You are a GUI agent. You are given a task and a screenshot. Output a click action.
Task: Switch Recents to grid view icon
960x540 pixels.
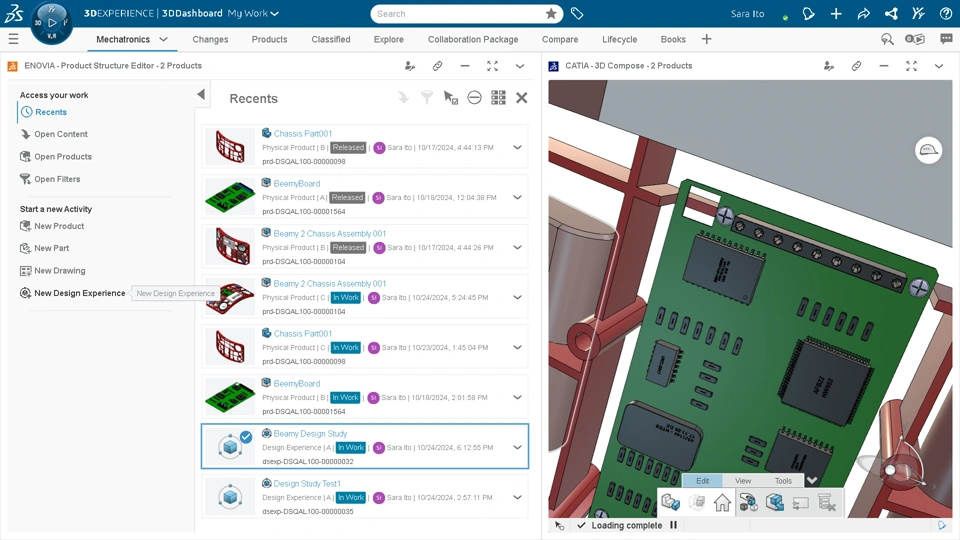[x=498, y=97]
